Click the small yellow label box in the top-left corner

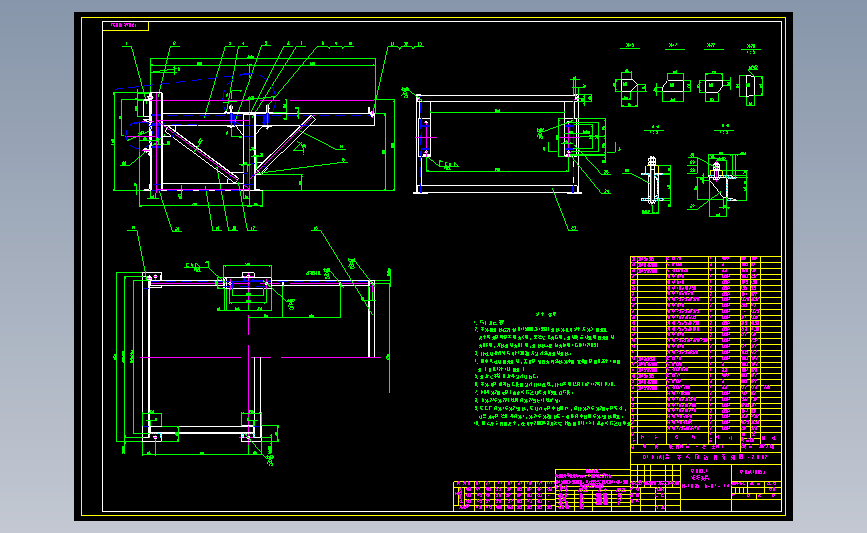point(126,25)
